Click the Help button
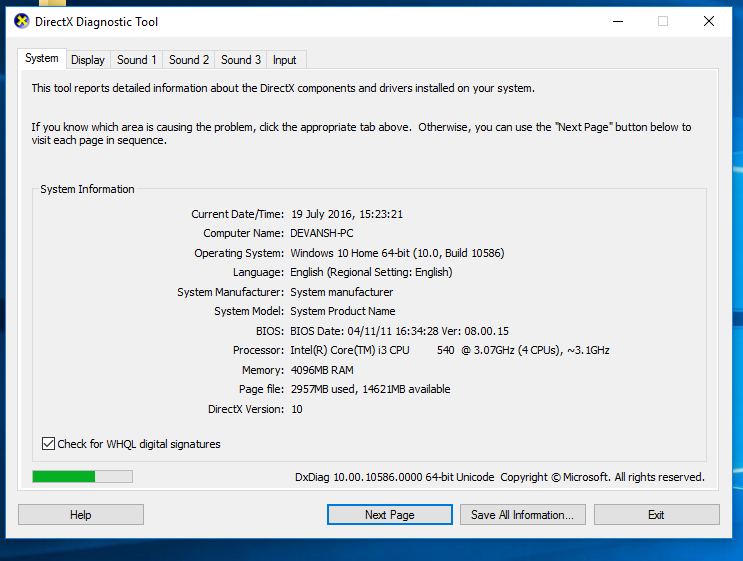Image resolution: width=743 pixels, height=561 pixels. pyautogui.click(x=81, y=515)
